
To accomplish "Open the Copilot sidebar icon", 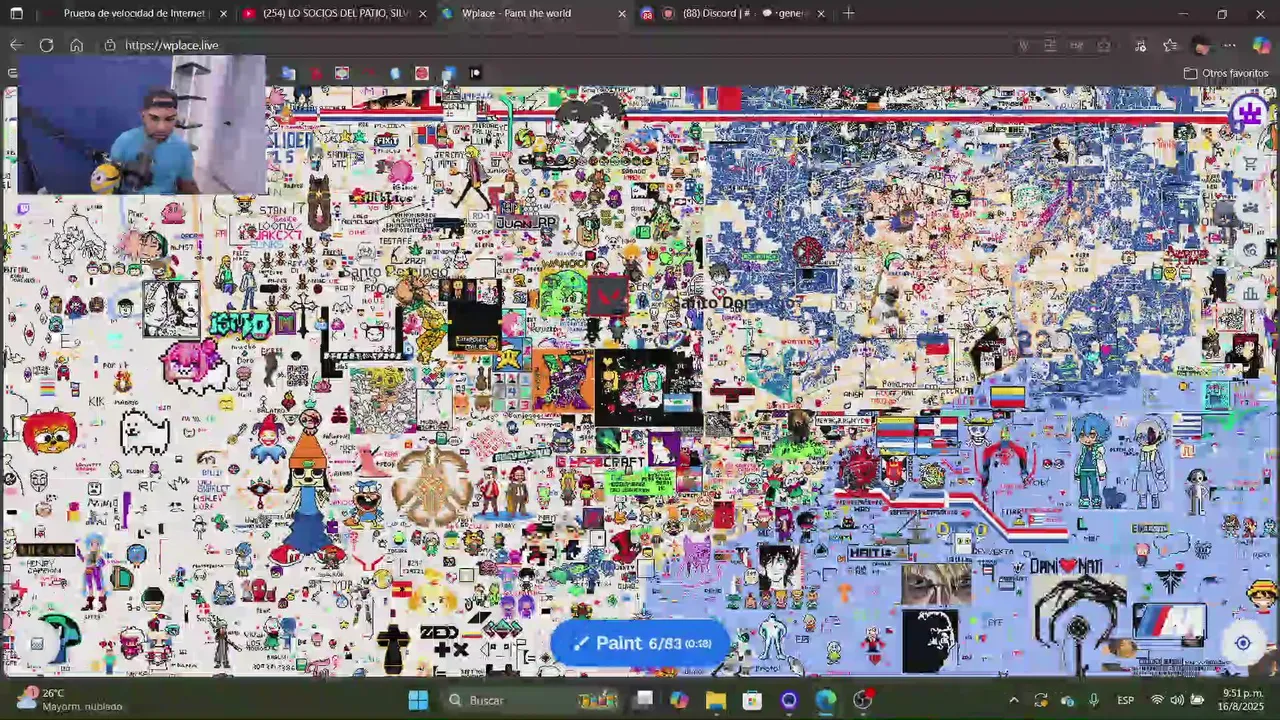I will tap(1260, 45).
